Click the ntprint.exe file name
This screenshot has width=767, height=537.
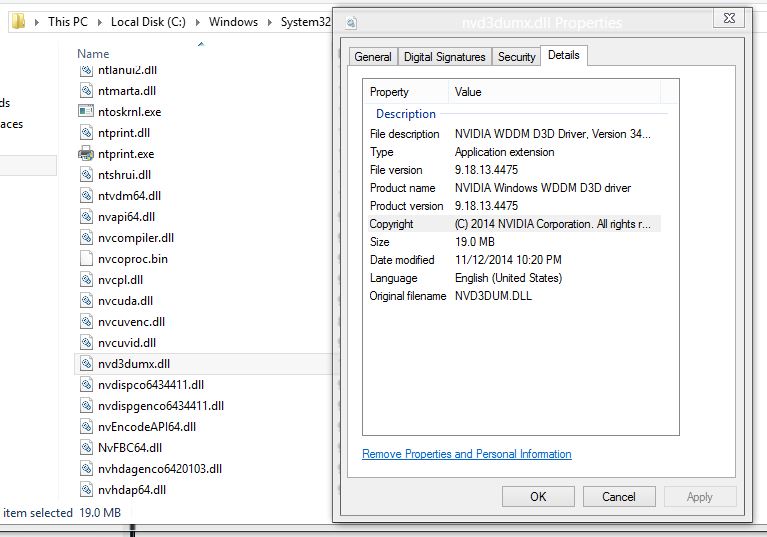coord(126,154)
